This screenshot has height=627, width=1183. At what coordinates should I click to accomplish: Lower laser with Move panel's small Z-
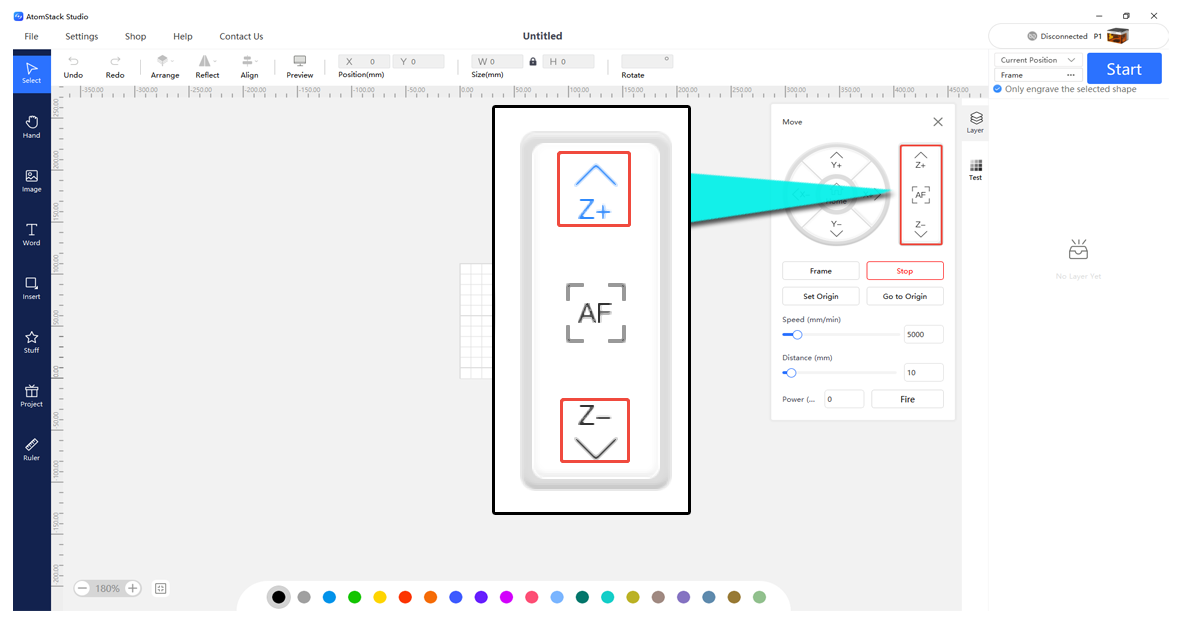tap(920, 229)
